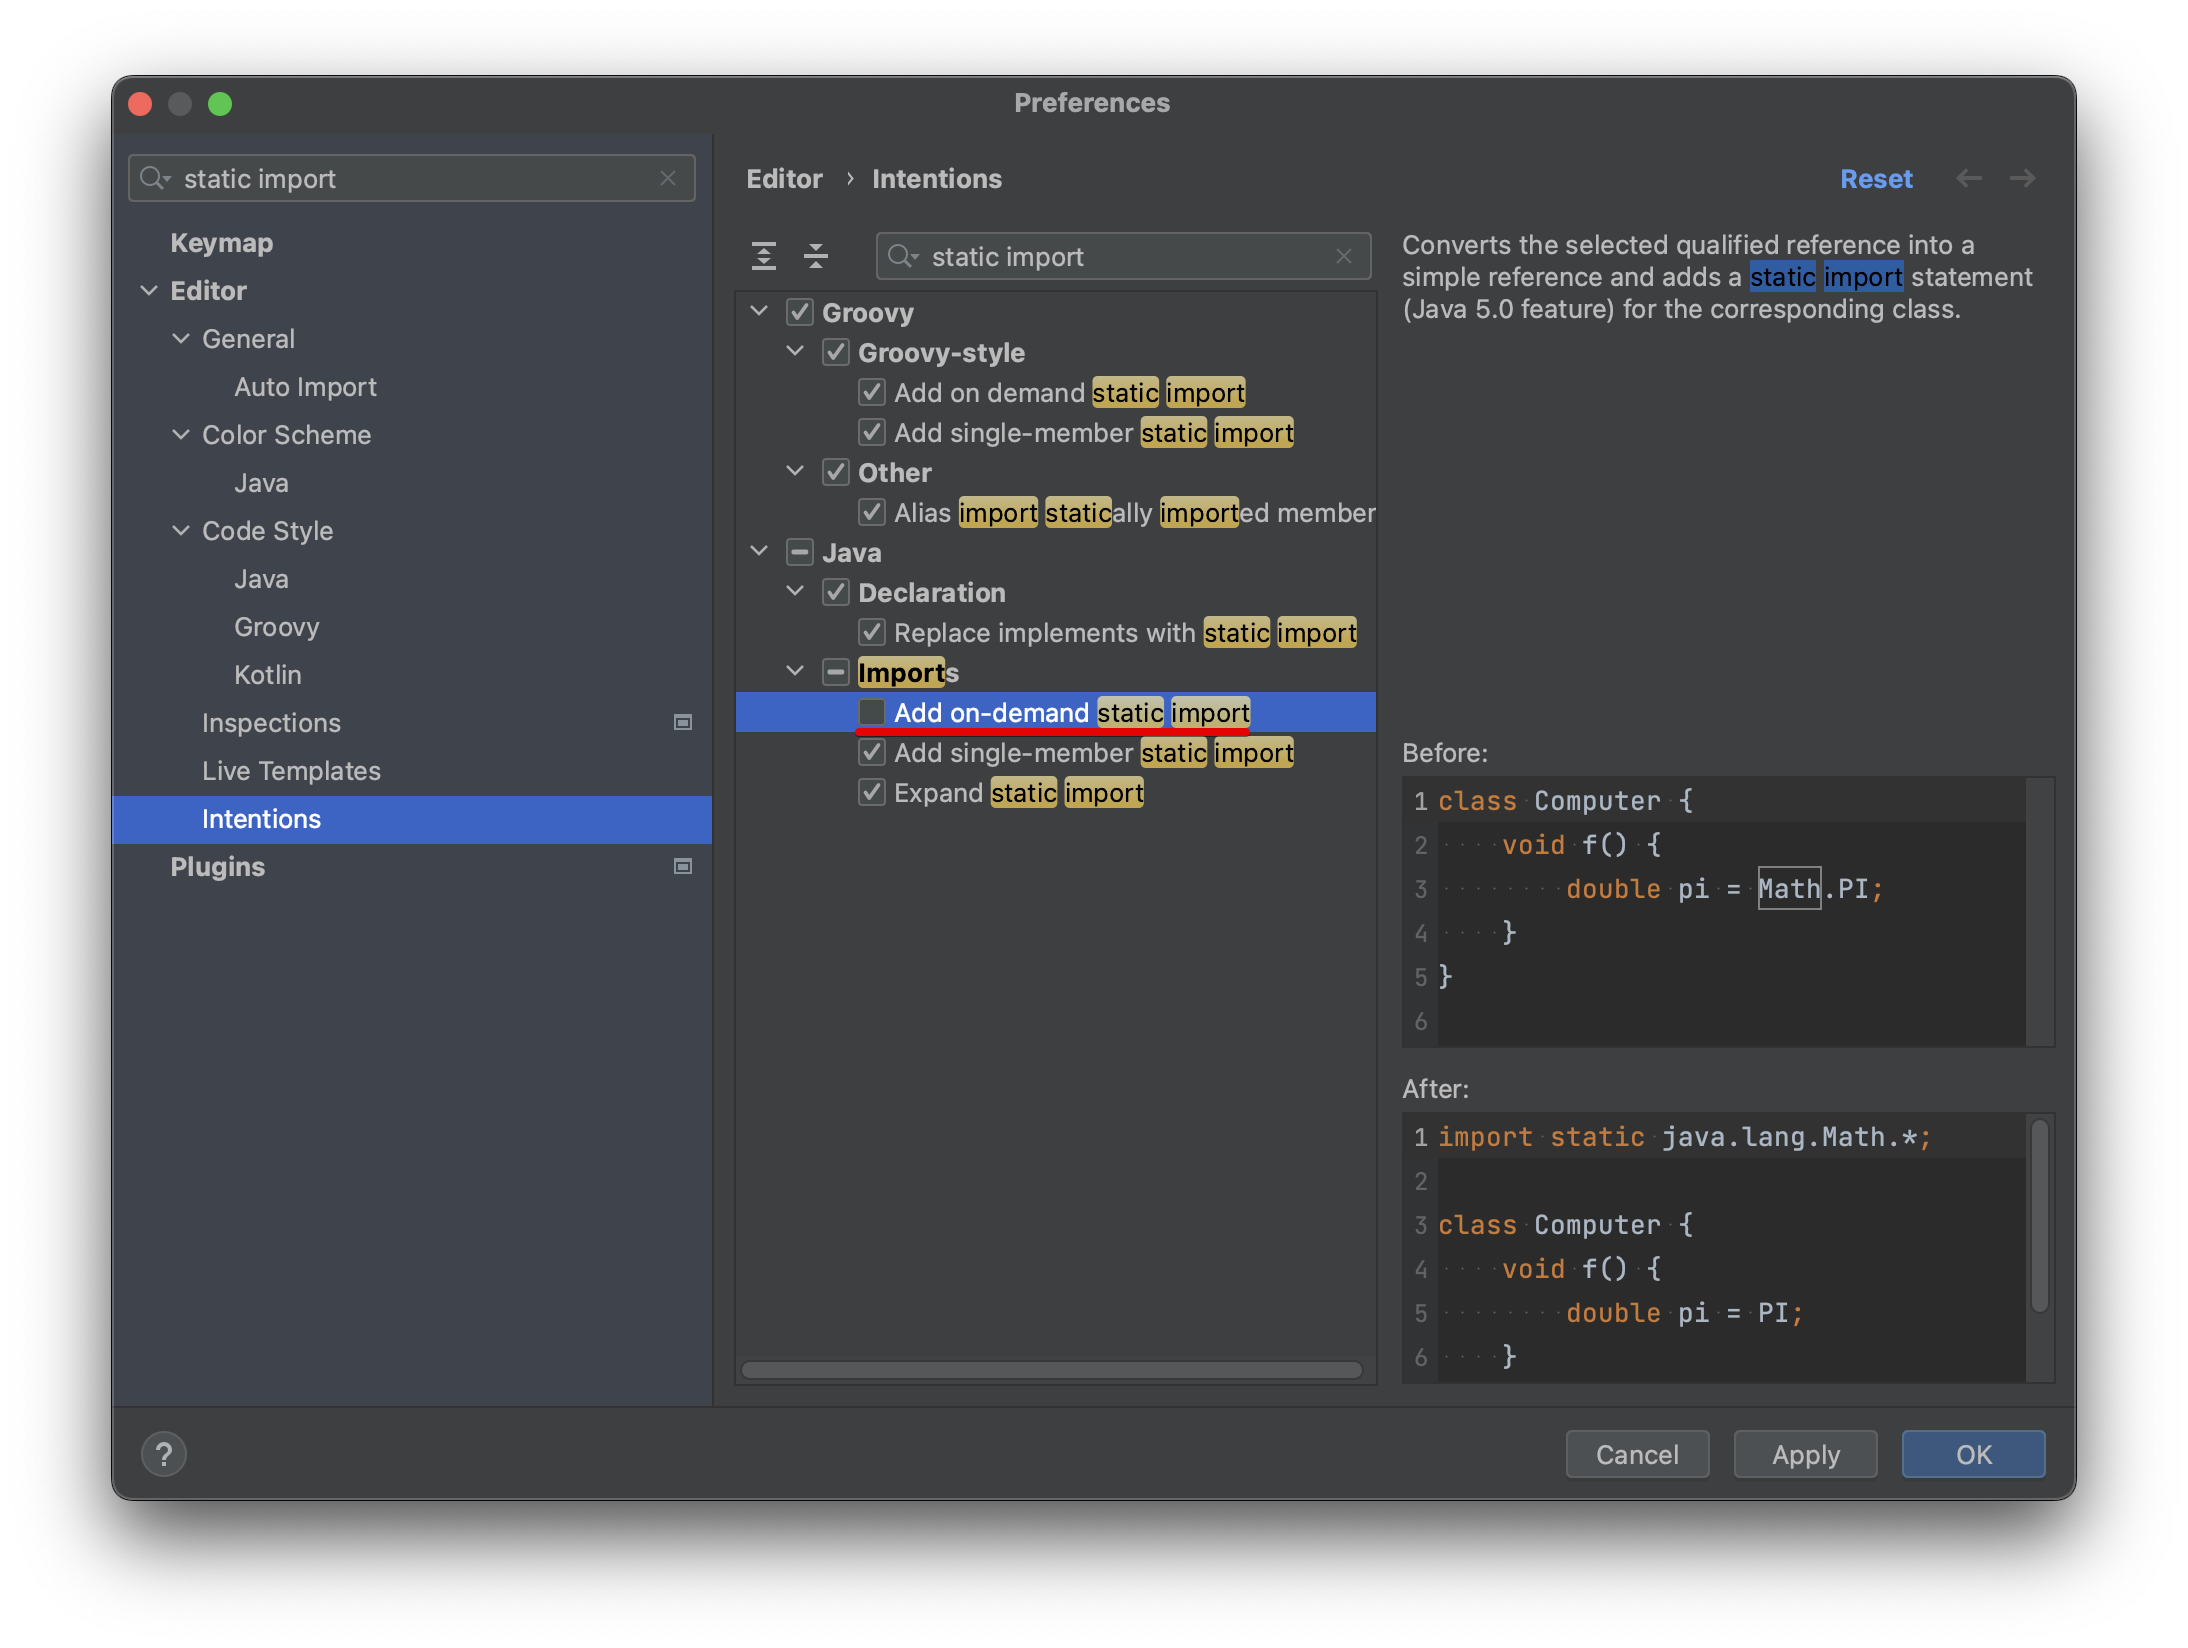
Task: Toggle the Groovy category checkbox
Action: (x=800, y=312)
